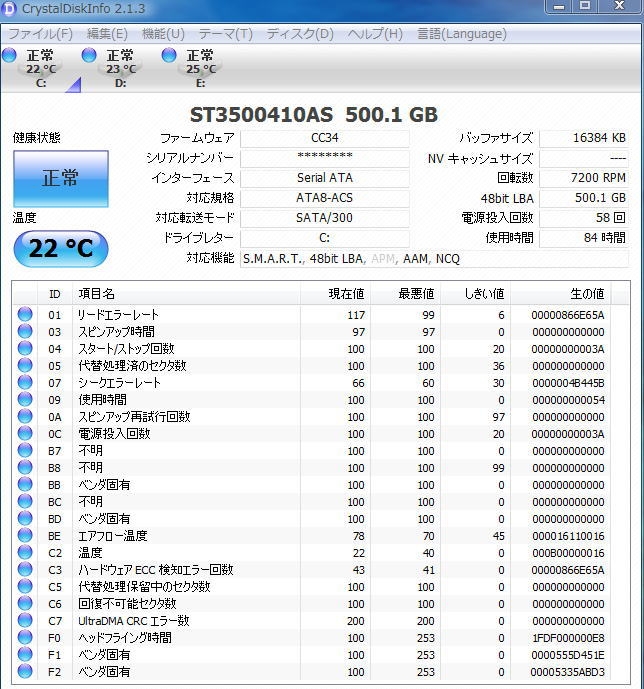Click status icon for C6 回復不可能セクタ数

point(25,603)
